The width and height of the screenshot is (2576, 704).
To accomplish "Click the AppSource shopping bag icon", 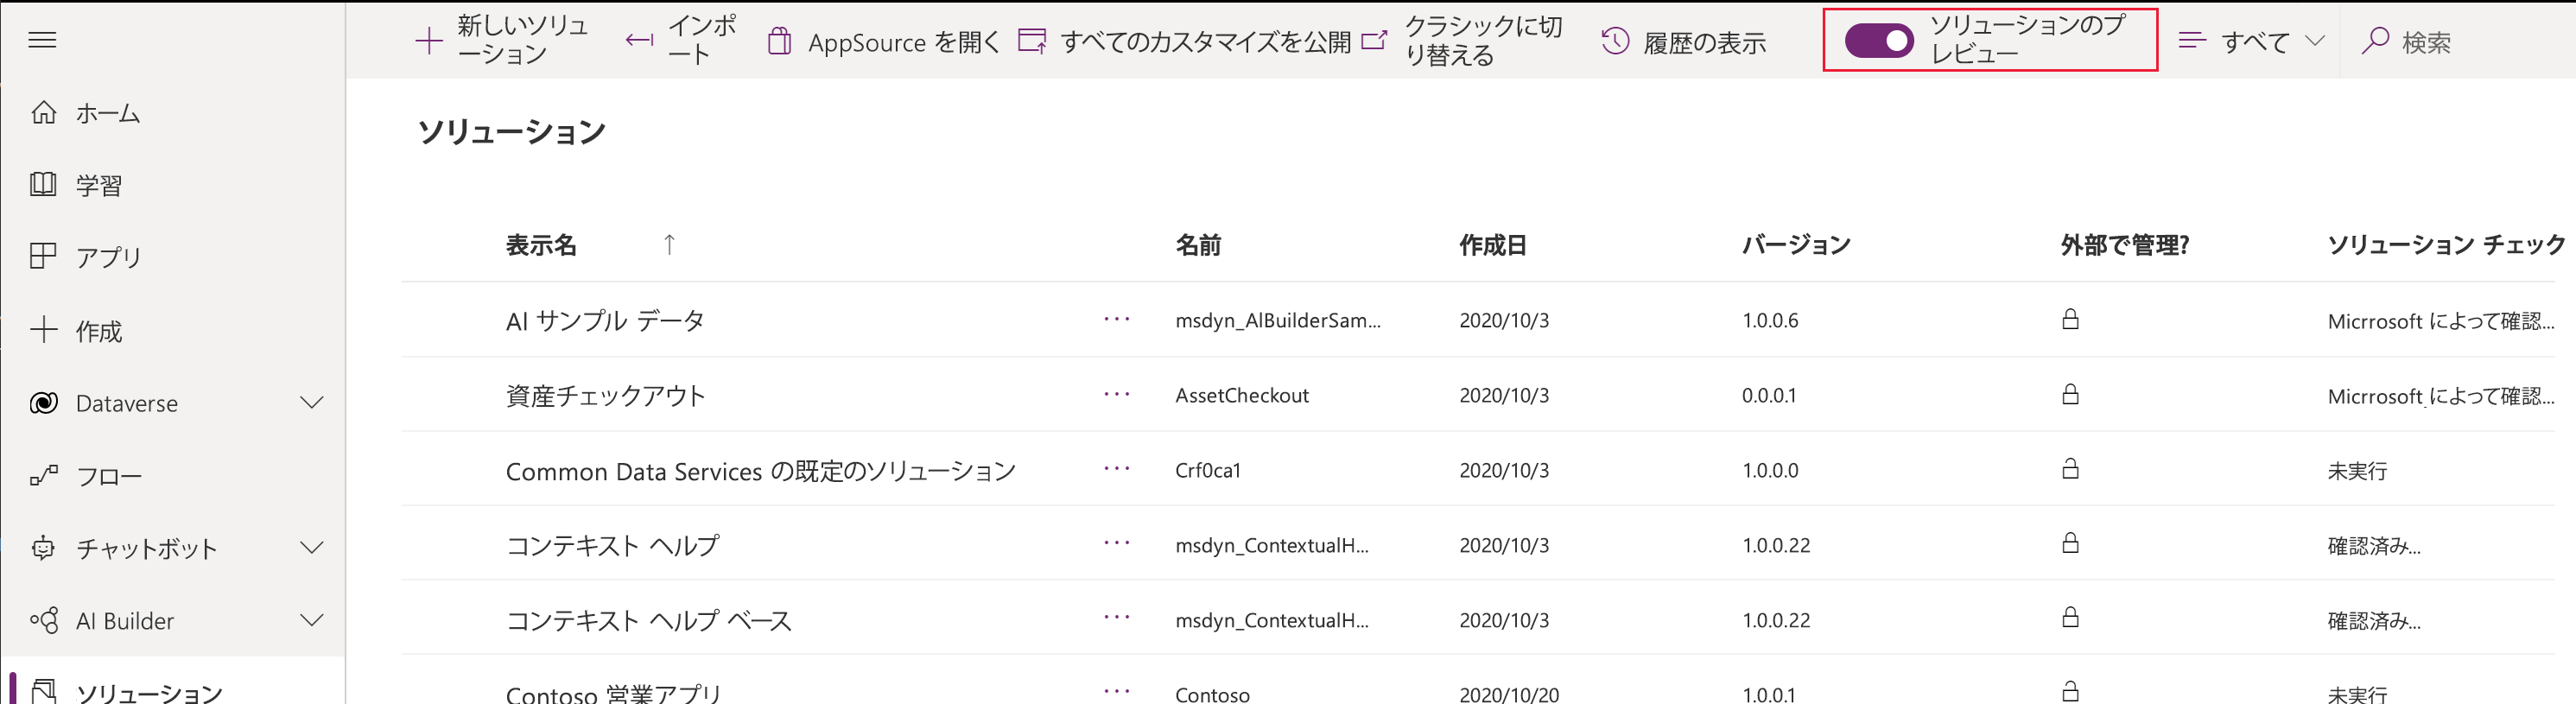I will [780, 41].
